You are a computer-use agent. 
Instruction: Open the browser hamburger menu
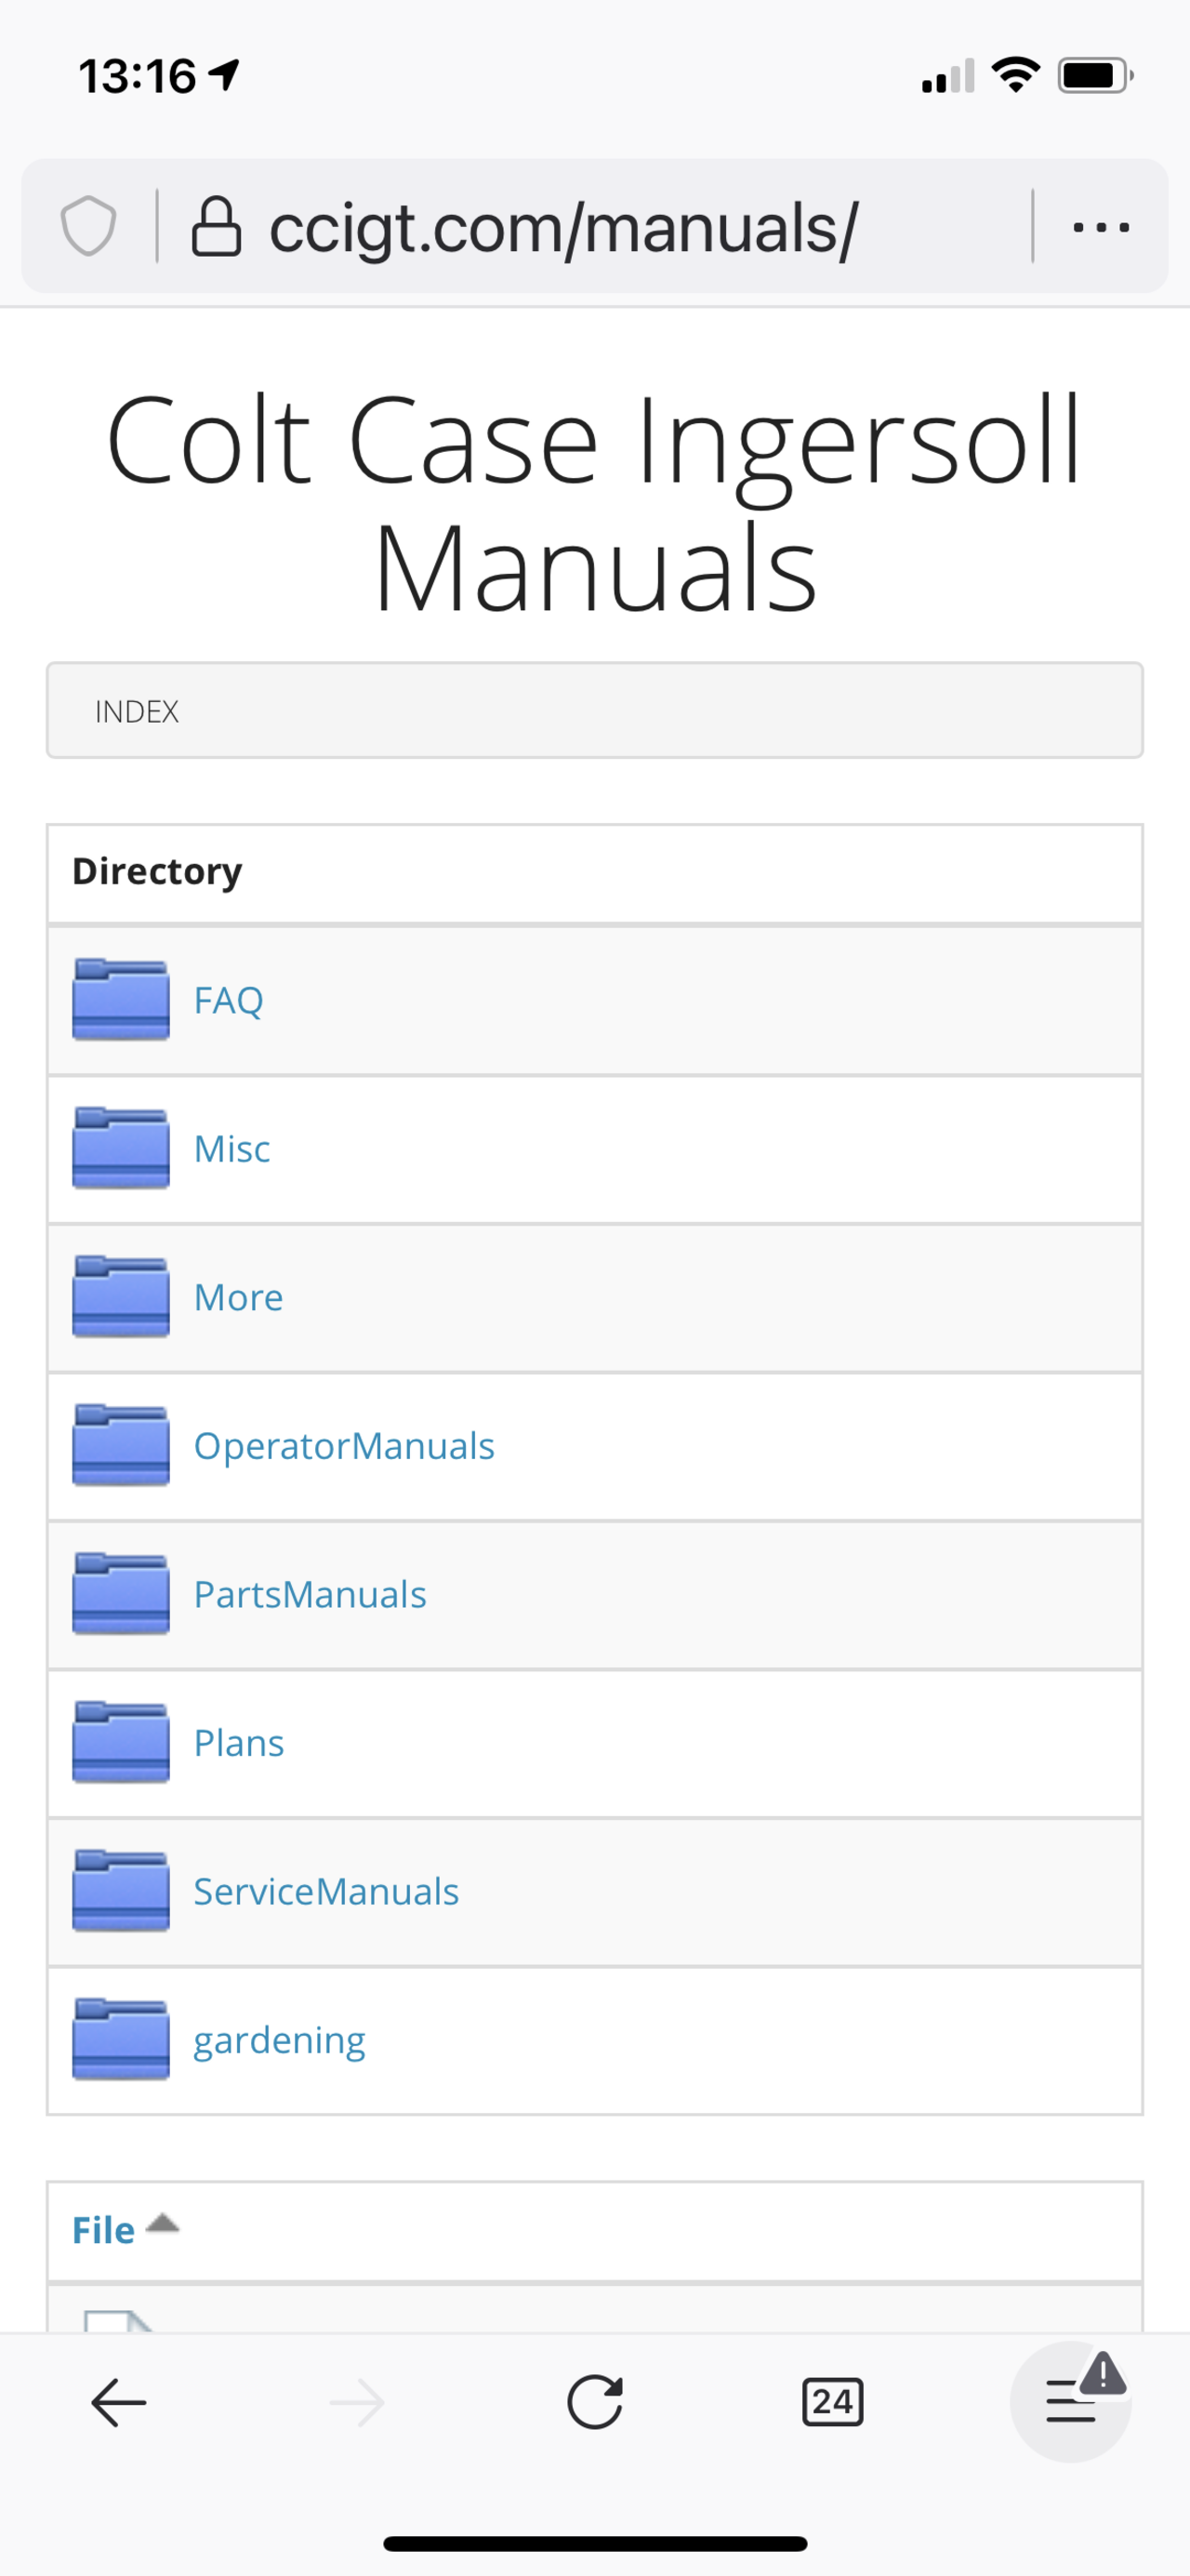coord(1071,2402)
